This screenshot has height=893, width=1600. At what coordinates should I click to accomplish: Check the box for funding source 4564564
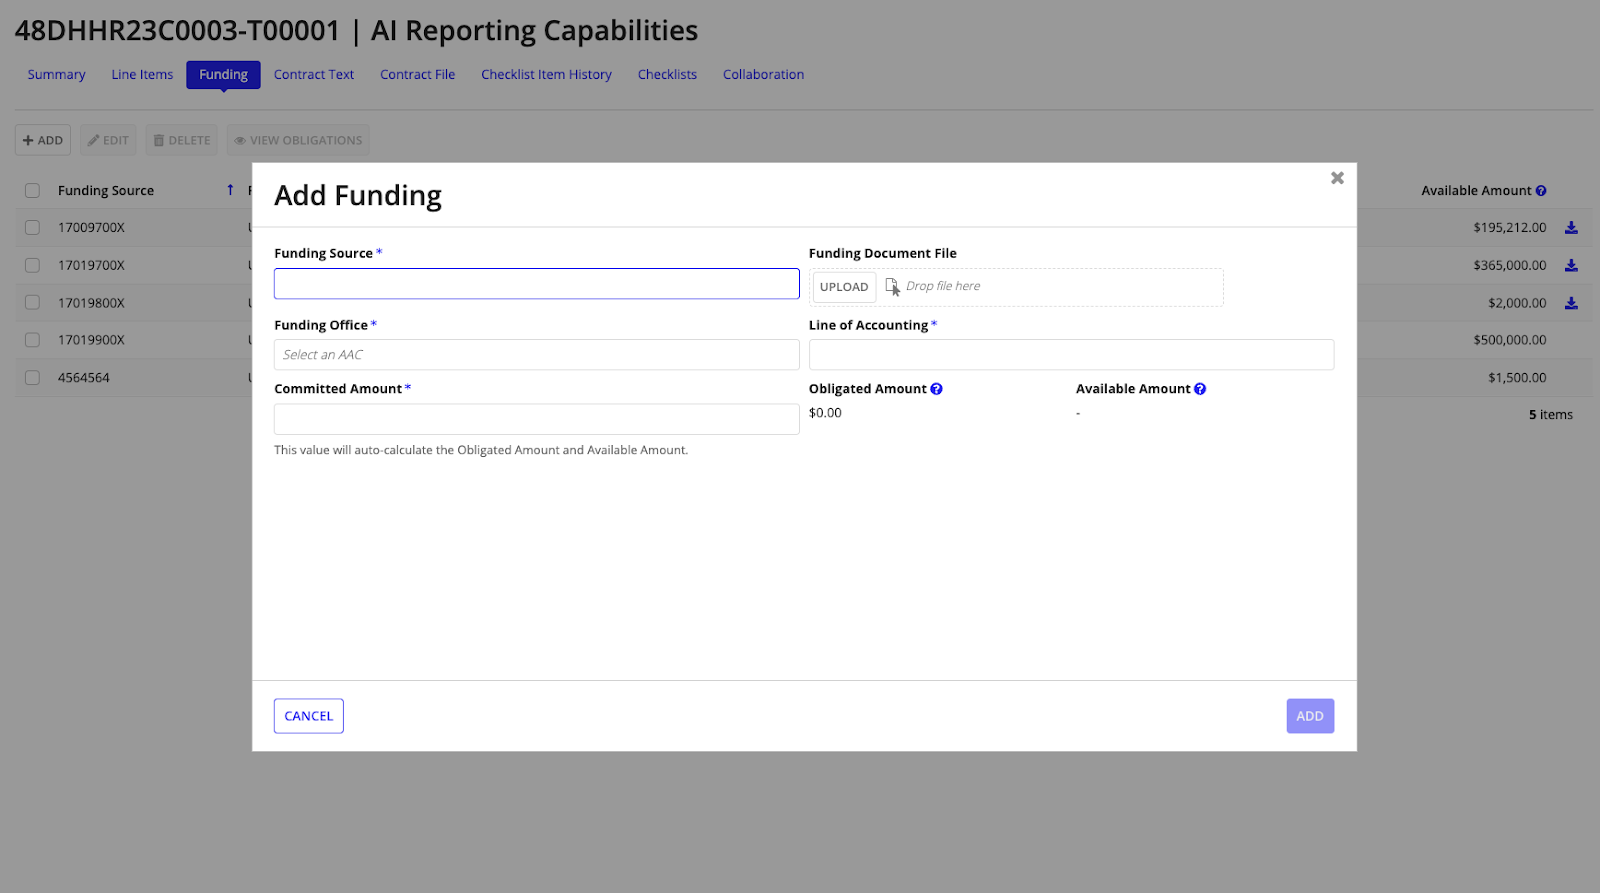point(32,378)
